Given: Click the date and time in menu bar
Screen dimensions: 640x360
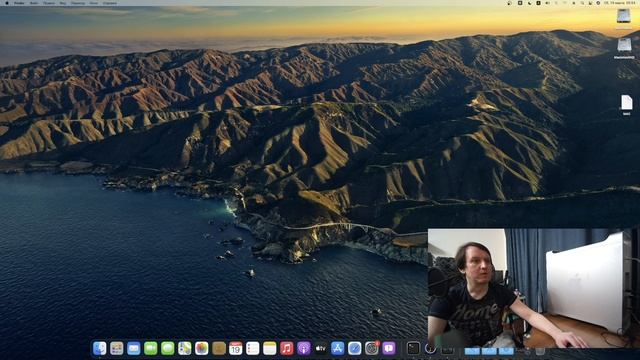Looking at the screenshot, I should (619, 3).
